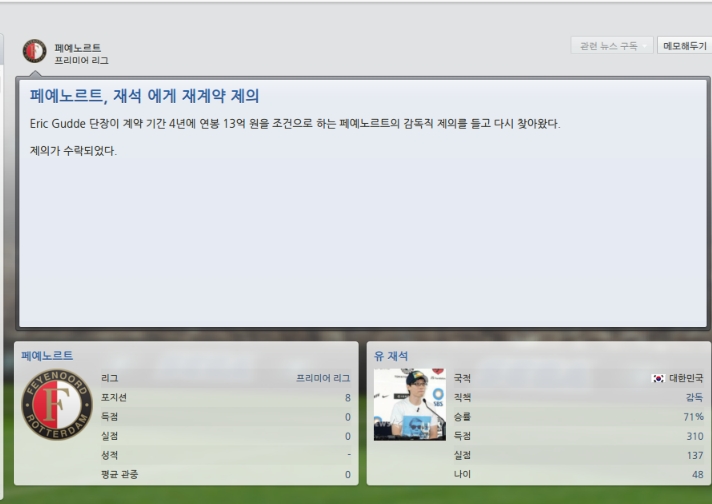Click the 대한민국 nationality value
Image resolution: width=712 pixels, height=504 pixels.
(686, 378)
